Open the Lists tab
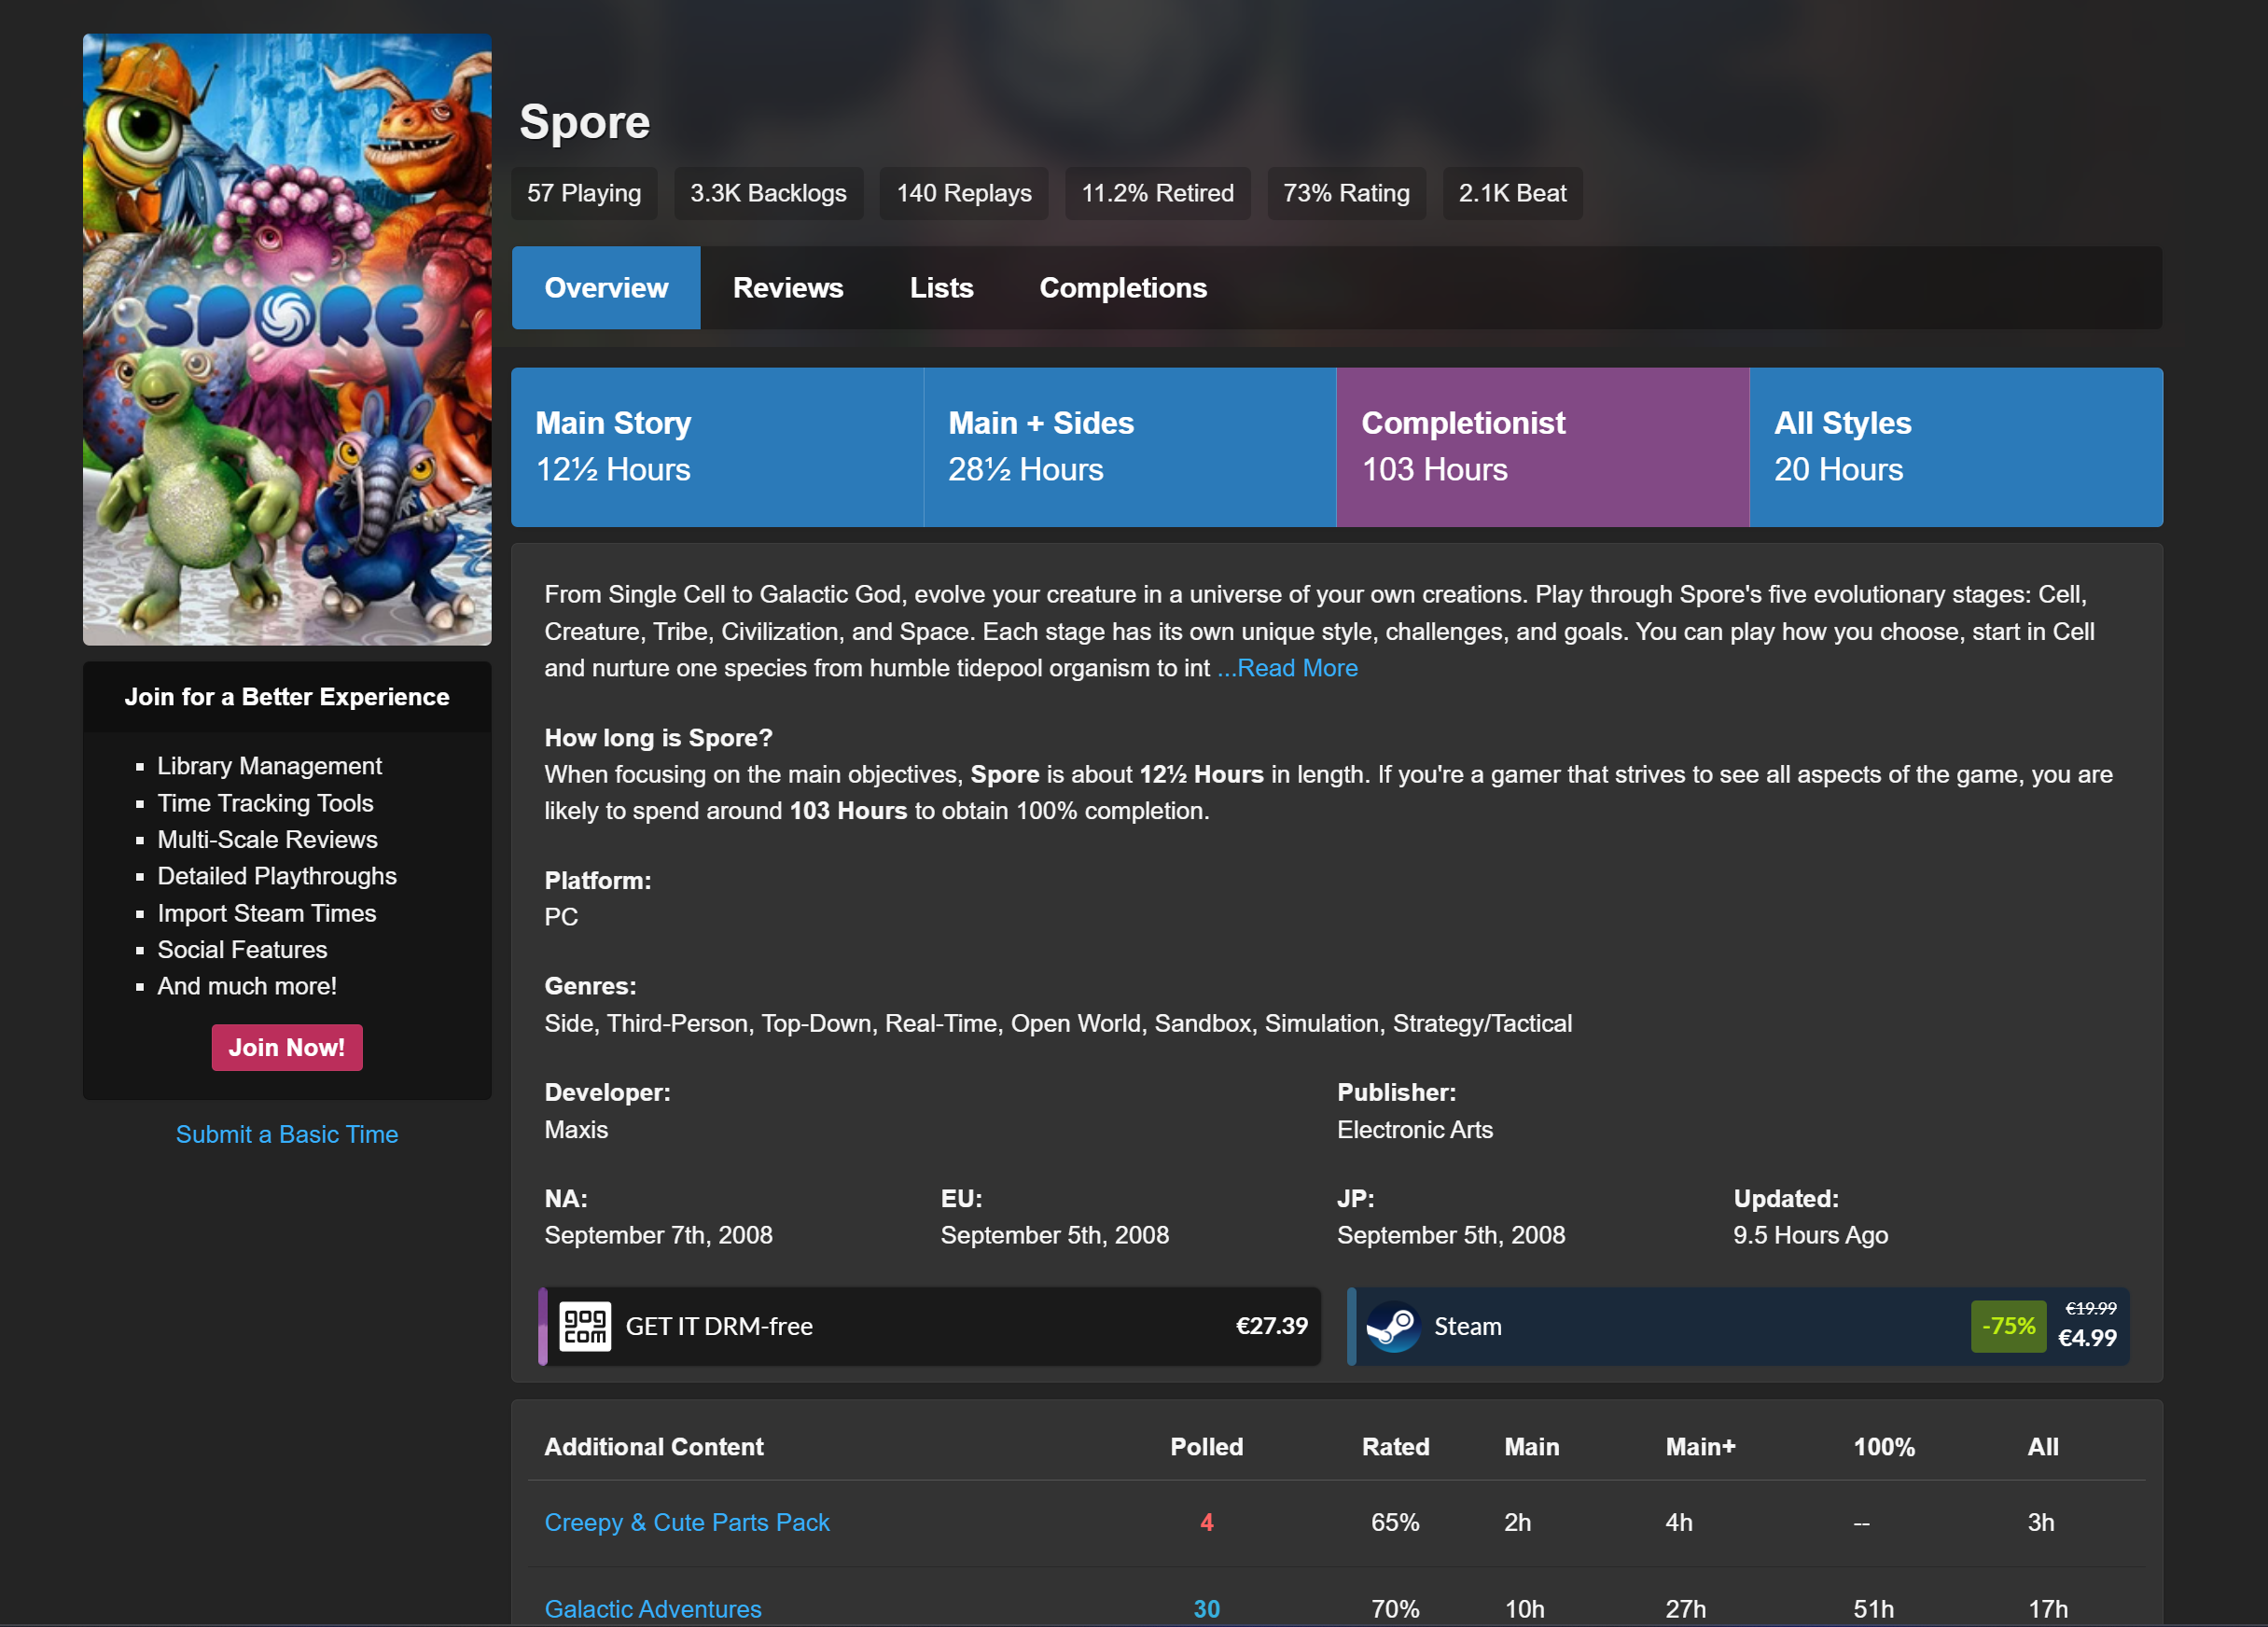The height and width of the screenshot is (1627, 2268). click(940, 288)
